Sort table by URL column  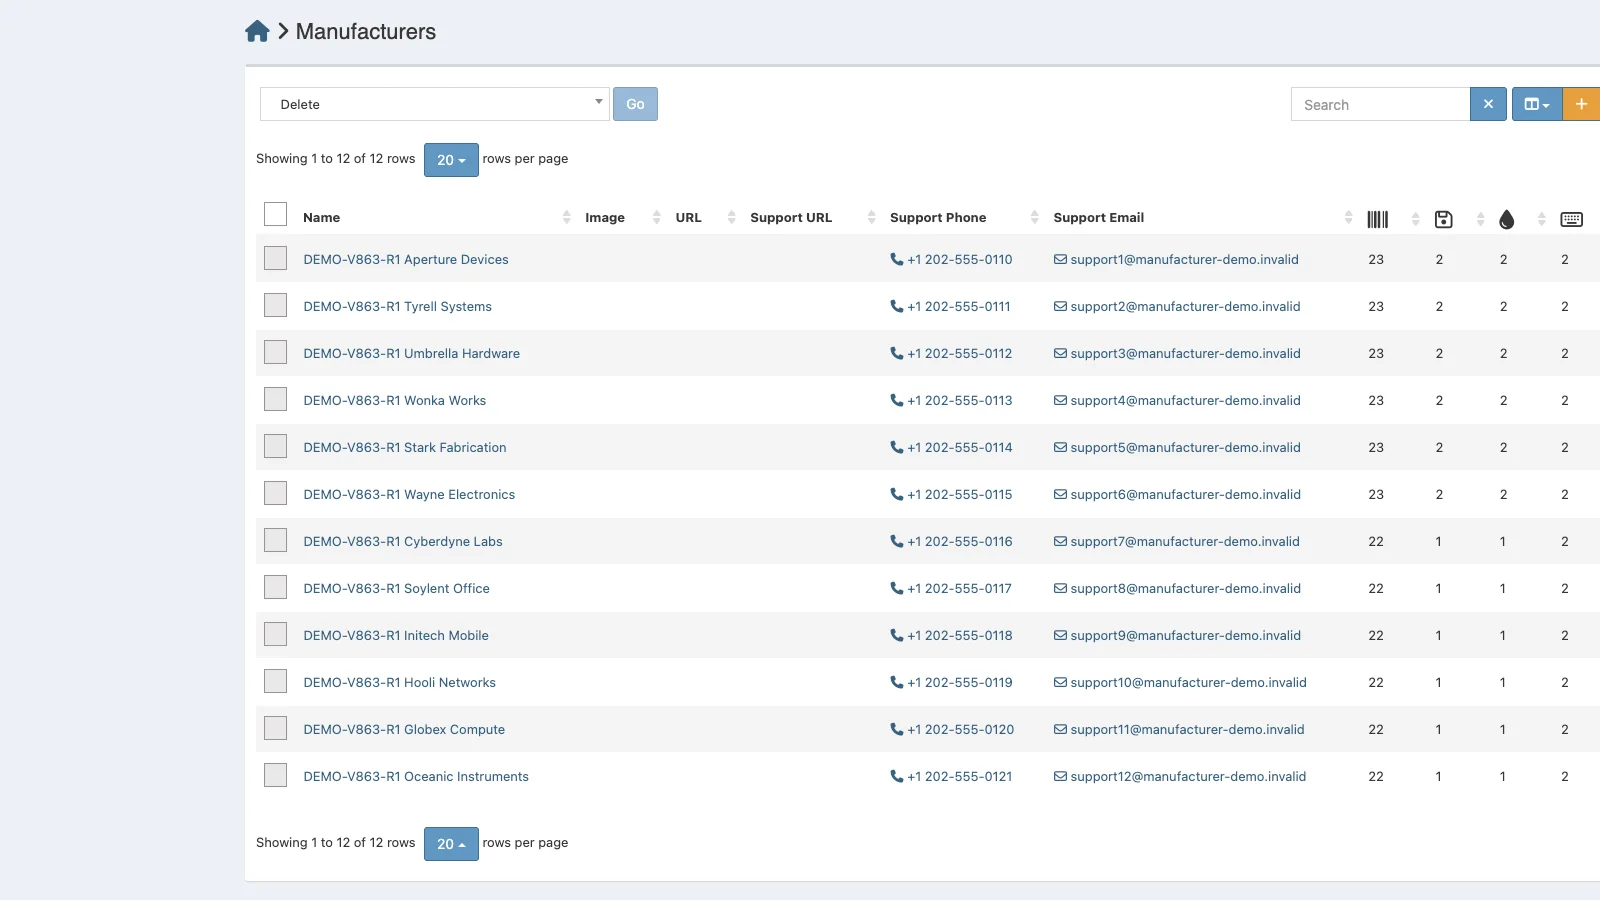[x=688, y=217]
